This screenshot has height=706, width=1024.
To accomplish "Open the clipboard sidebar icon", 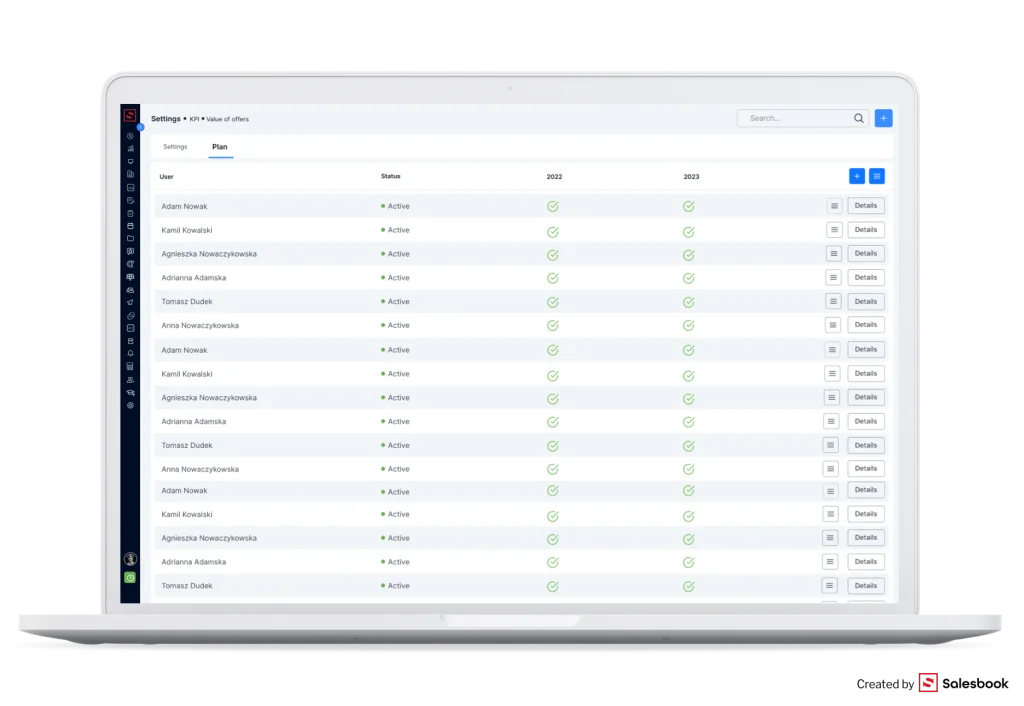I will 130,213.
